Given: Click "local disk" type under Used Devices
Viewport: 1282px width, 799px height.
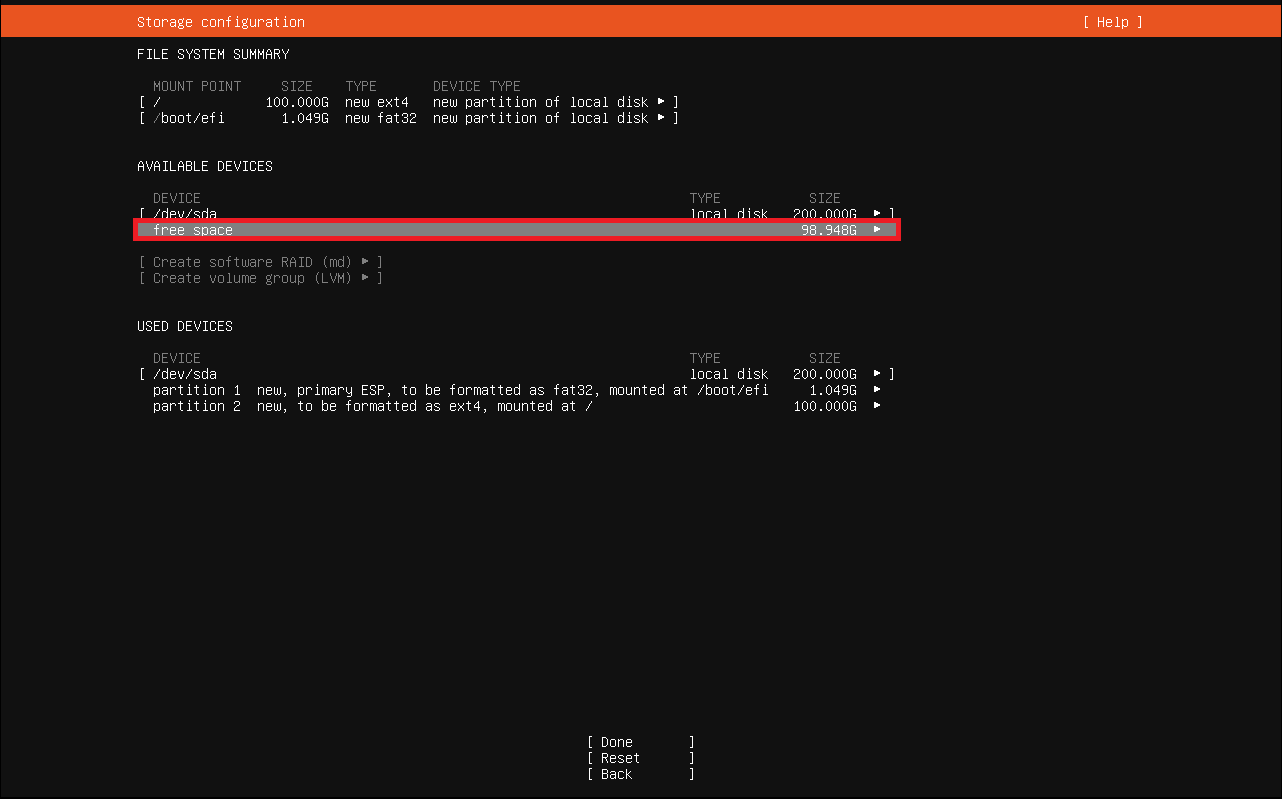Looking at the screenshot, I should point(729,374).
